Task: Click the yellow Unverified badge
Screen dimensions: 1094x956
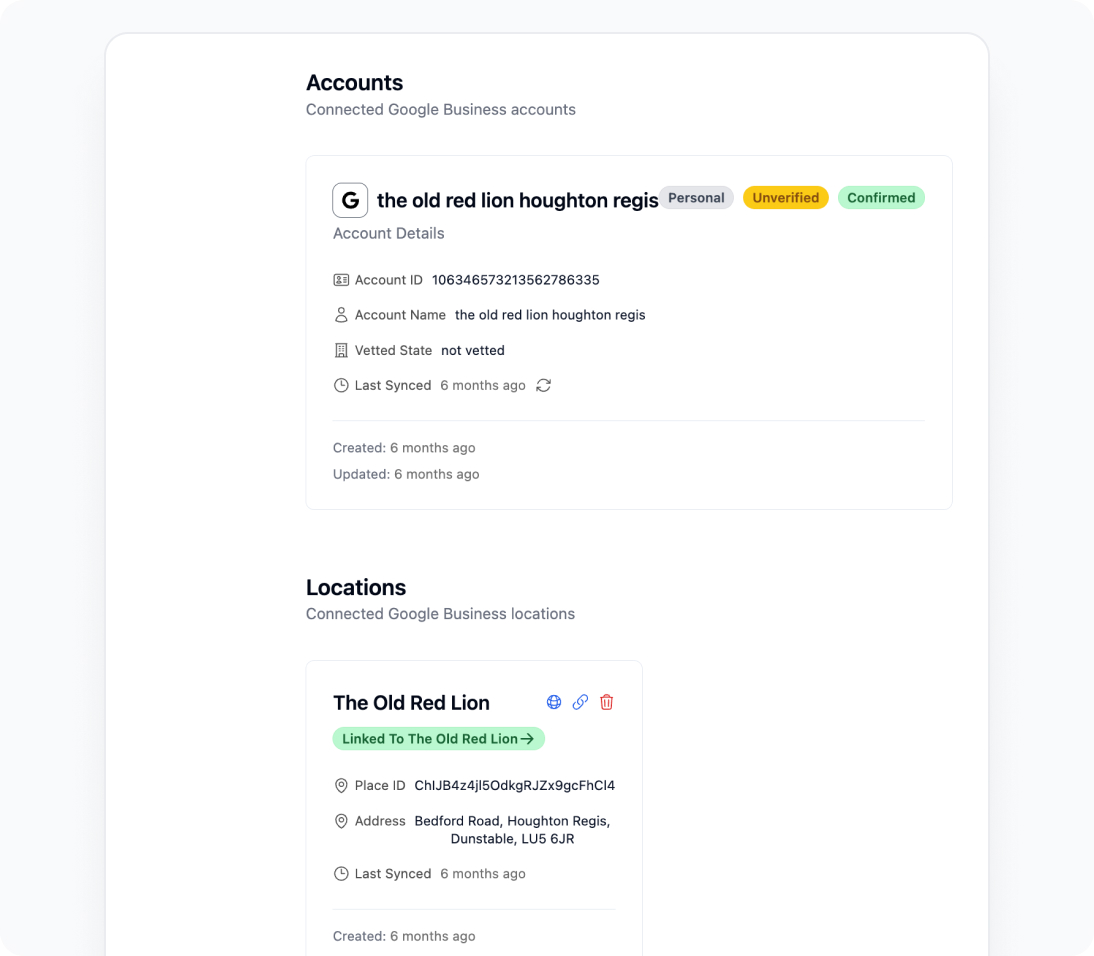Action: 785,198
